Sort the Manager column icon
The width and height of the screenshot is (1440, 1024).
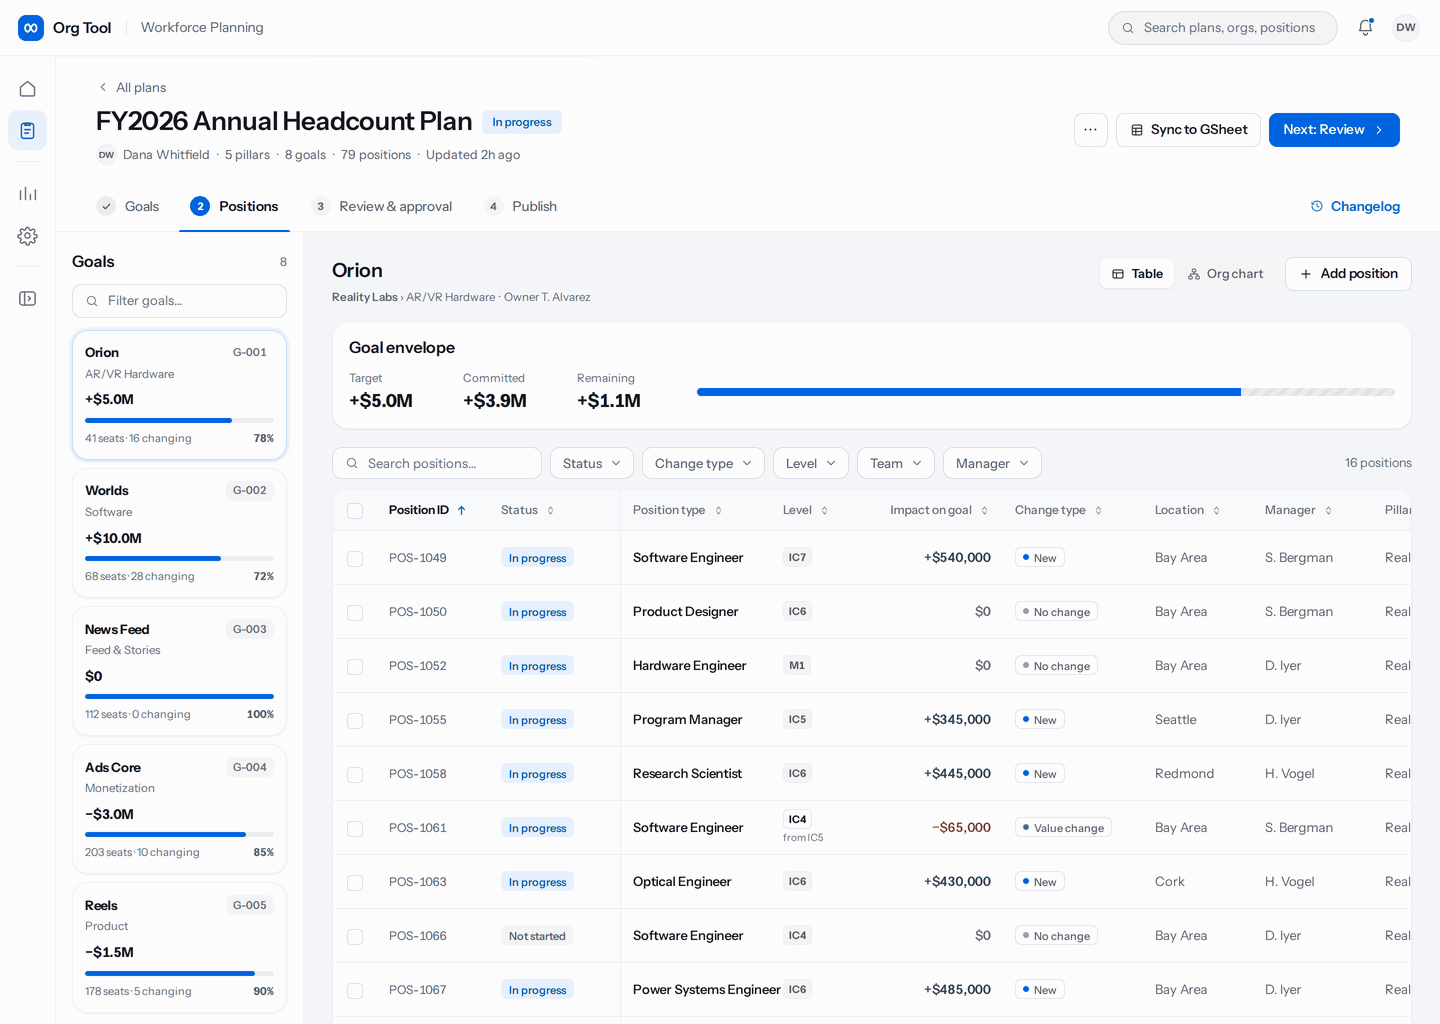tap(1329, 510)
